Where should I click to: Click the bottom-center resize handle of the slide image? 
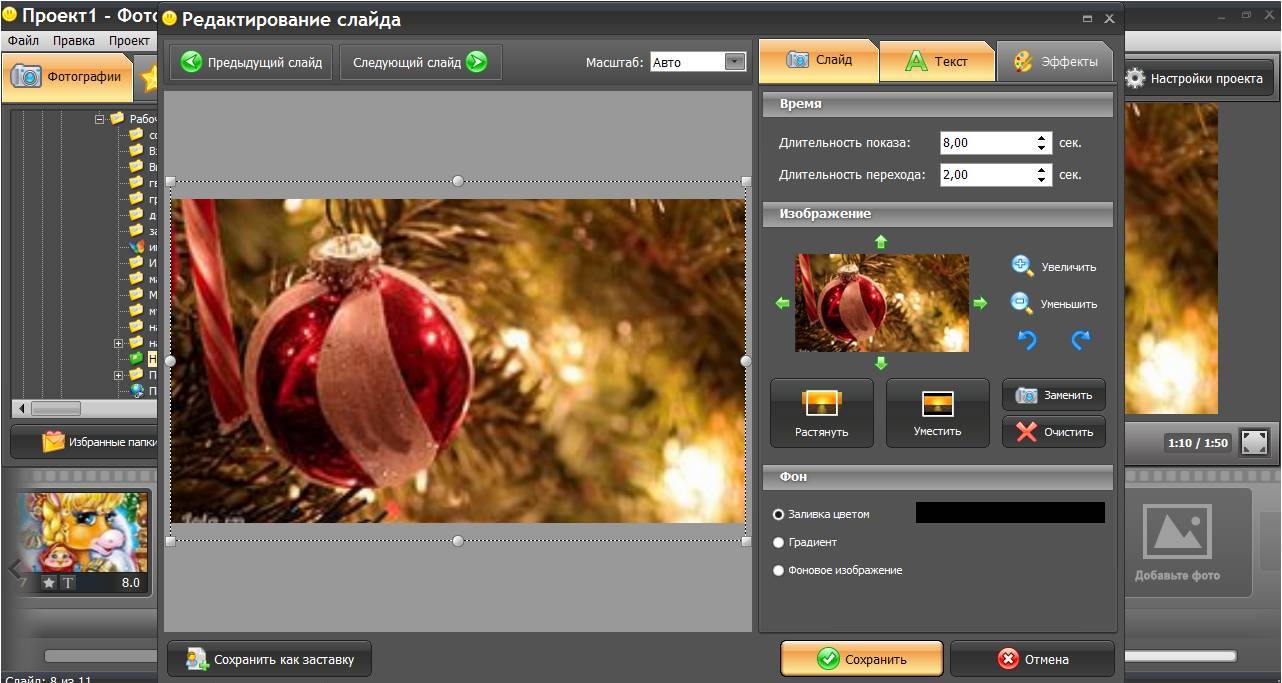pos(458,541)
